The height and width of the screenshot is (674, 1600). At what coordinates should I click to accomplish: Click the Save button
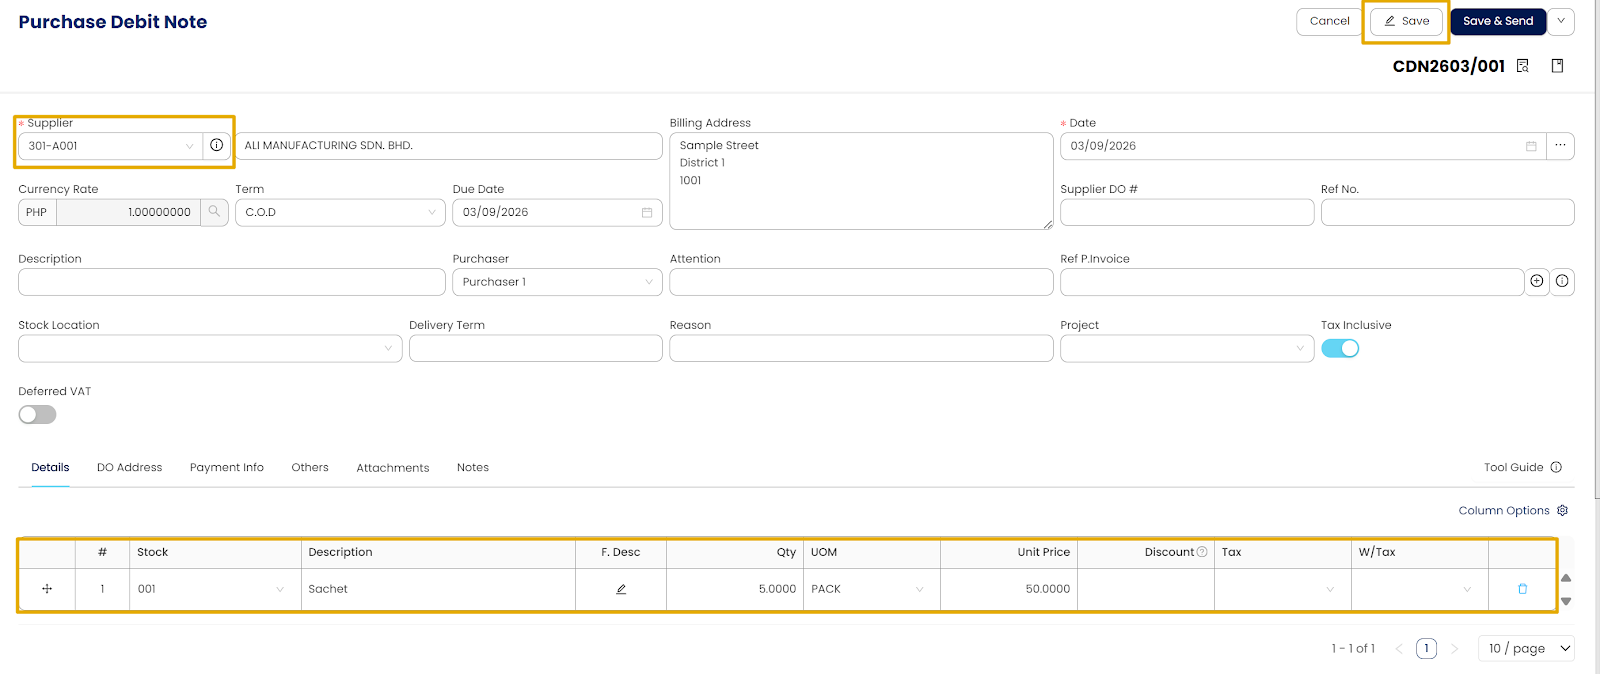(x=1406, y=21)
